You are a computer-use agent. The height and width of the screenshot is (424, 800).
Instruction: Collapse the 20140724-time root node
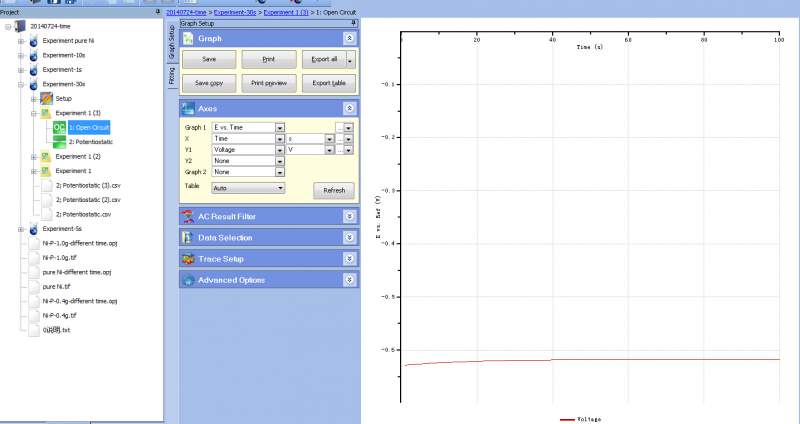pos(8,27)
